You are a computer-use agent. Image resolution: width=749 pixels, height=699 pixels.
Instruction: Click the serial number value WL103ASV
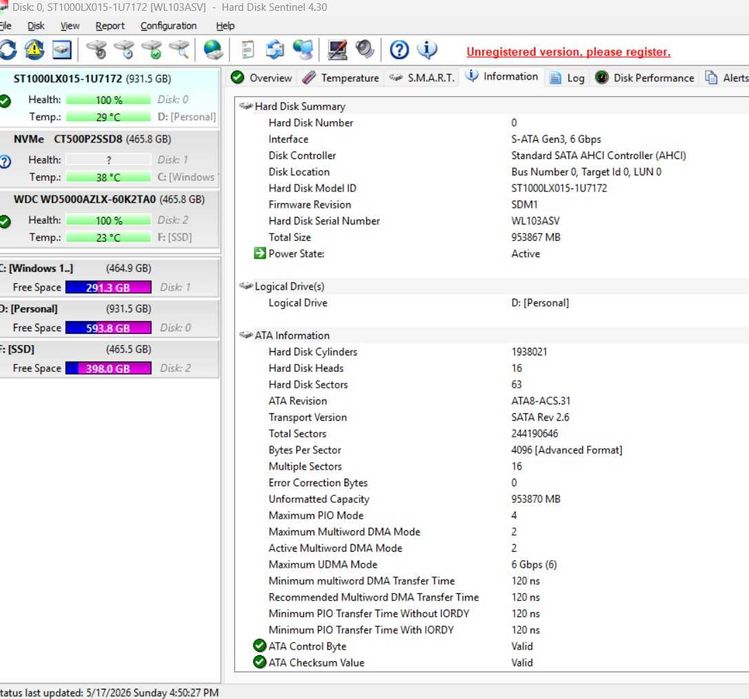[x=535, y=221]
